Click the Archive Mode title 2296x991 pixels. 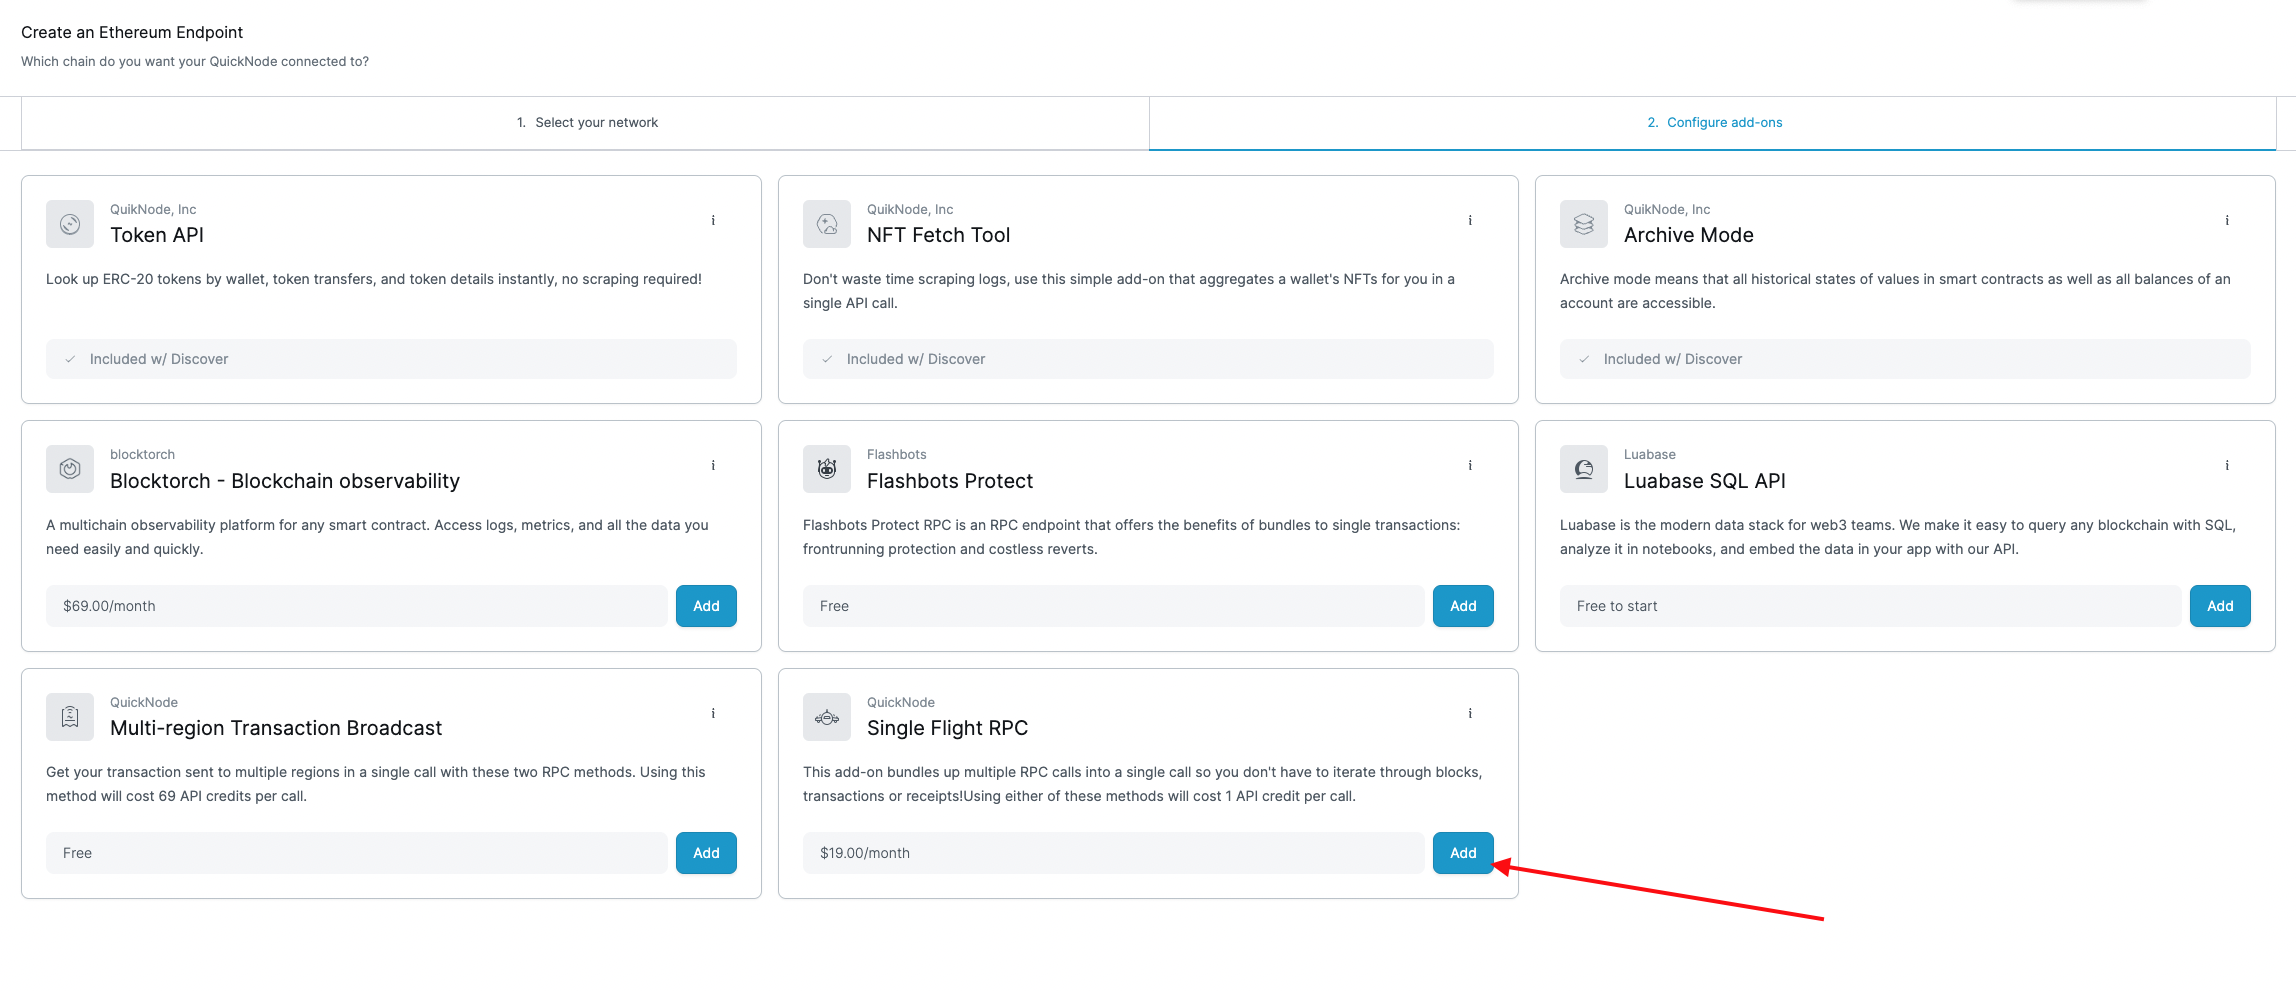coord(1689,235)
